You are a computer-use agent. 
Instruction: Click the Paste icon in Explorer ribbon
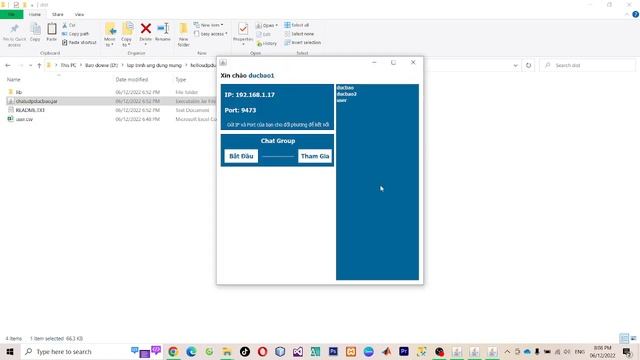pos(51,32)
